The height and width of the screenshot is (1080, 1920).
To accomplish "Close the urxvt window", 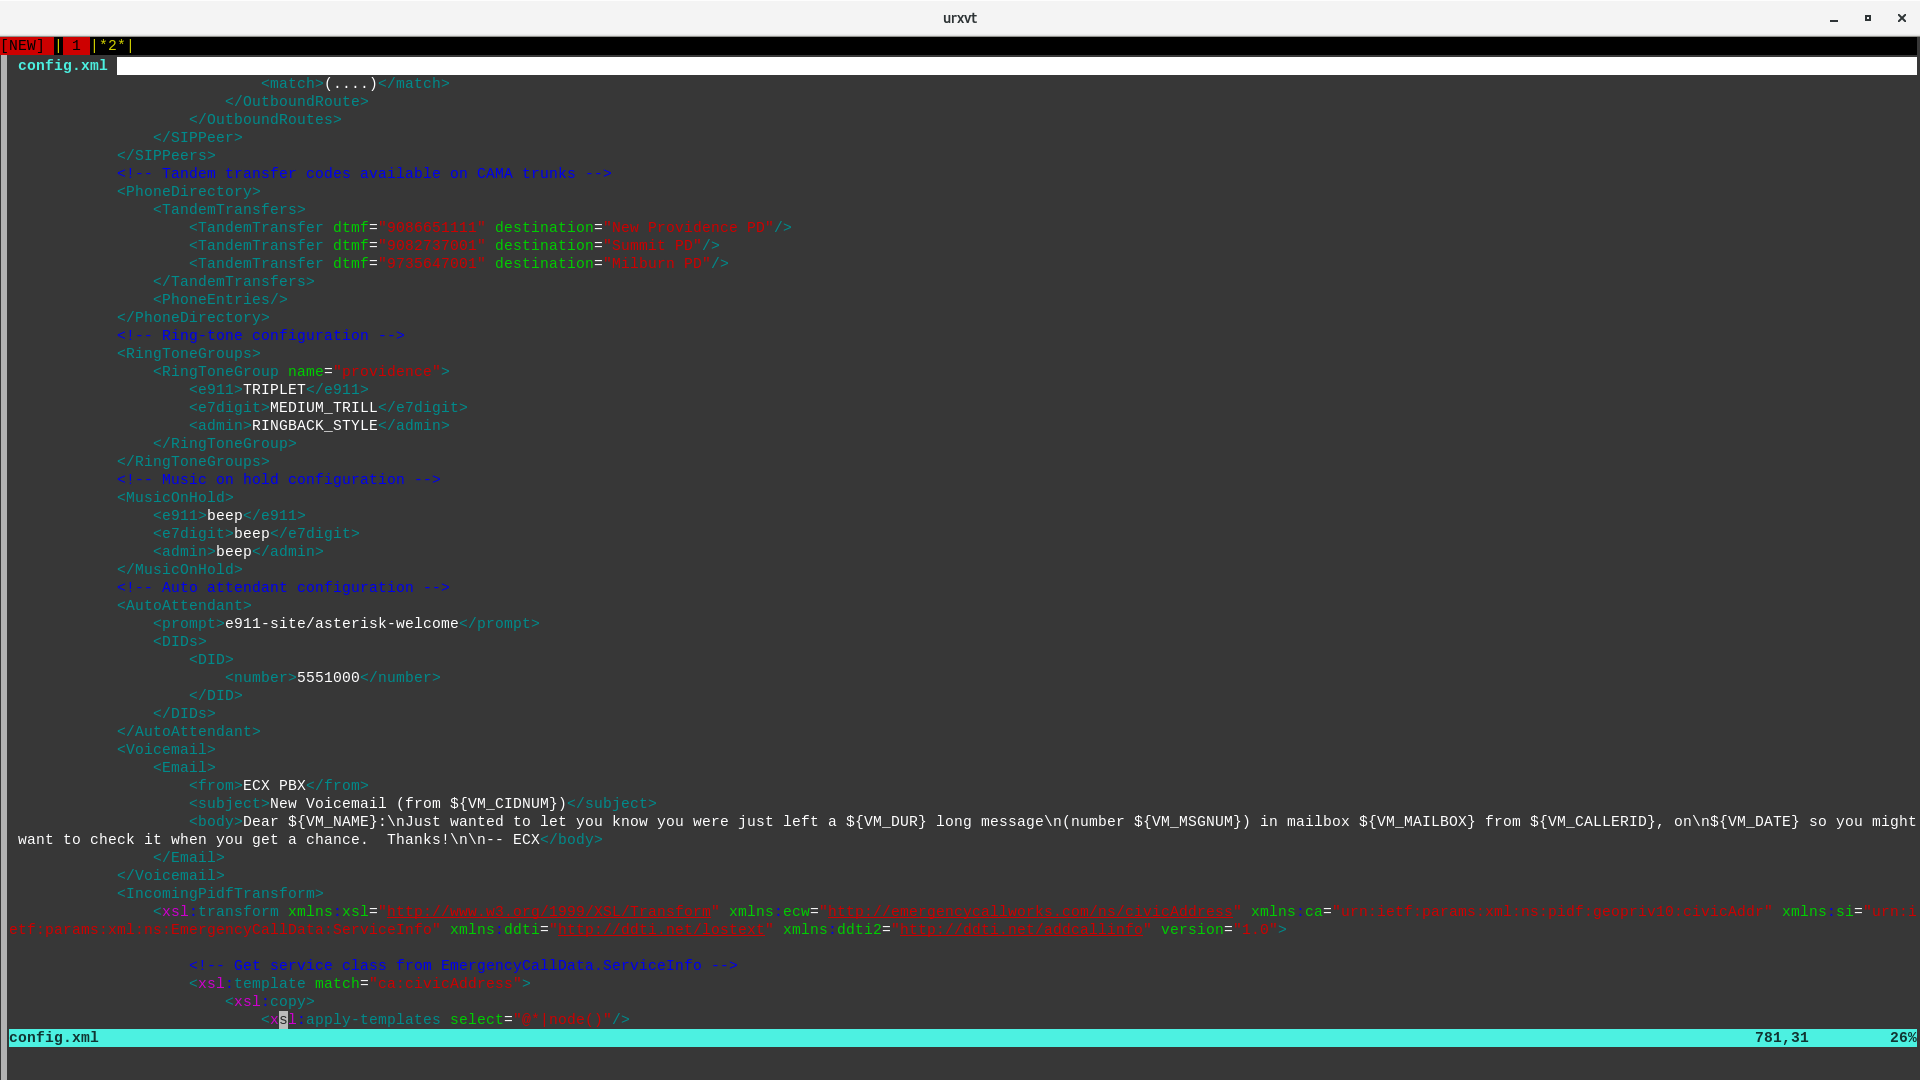I will 1902,18.
